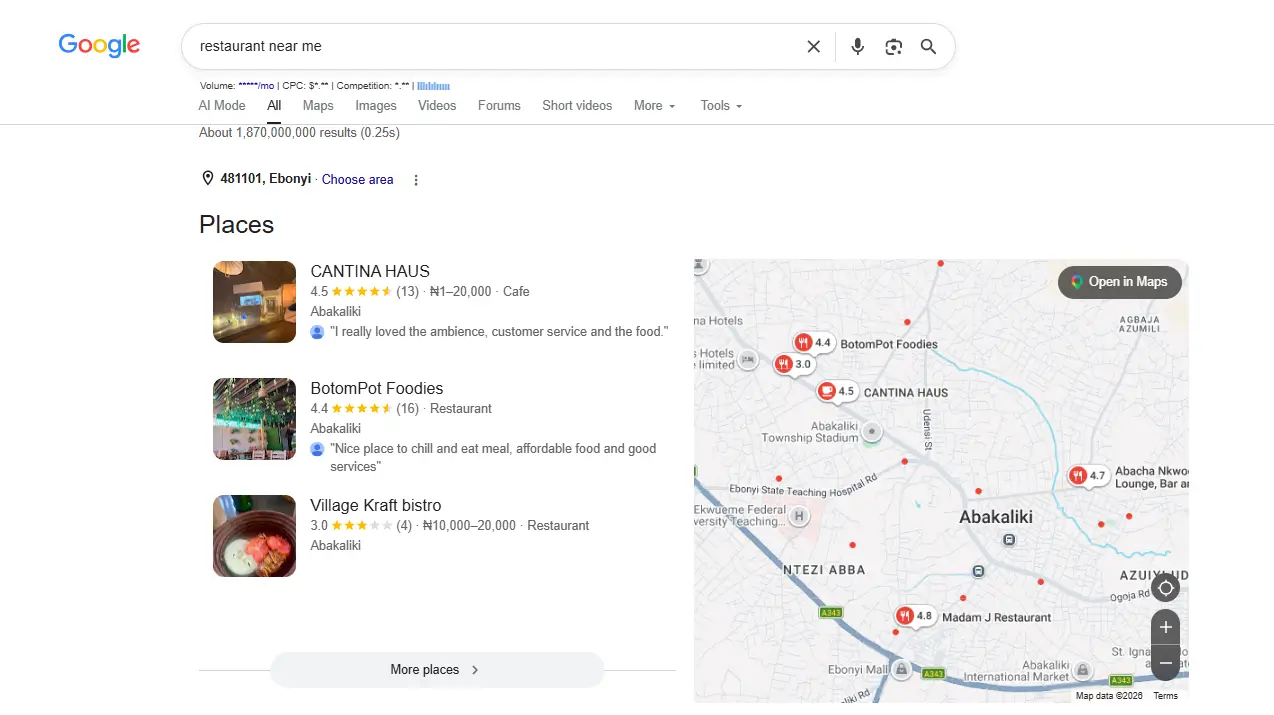Screen dimensions: 1274x715
Task: Expand the Tools dropdown
Action: 721,105
